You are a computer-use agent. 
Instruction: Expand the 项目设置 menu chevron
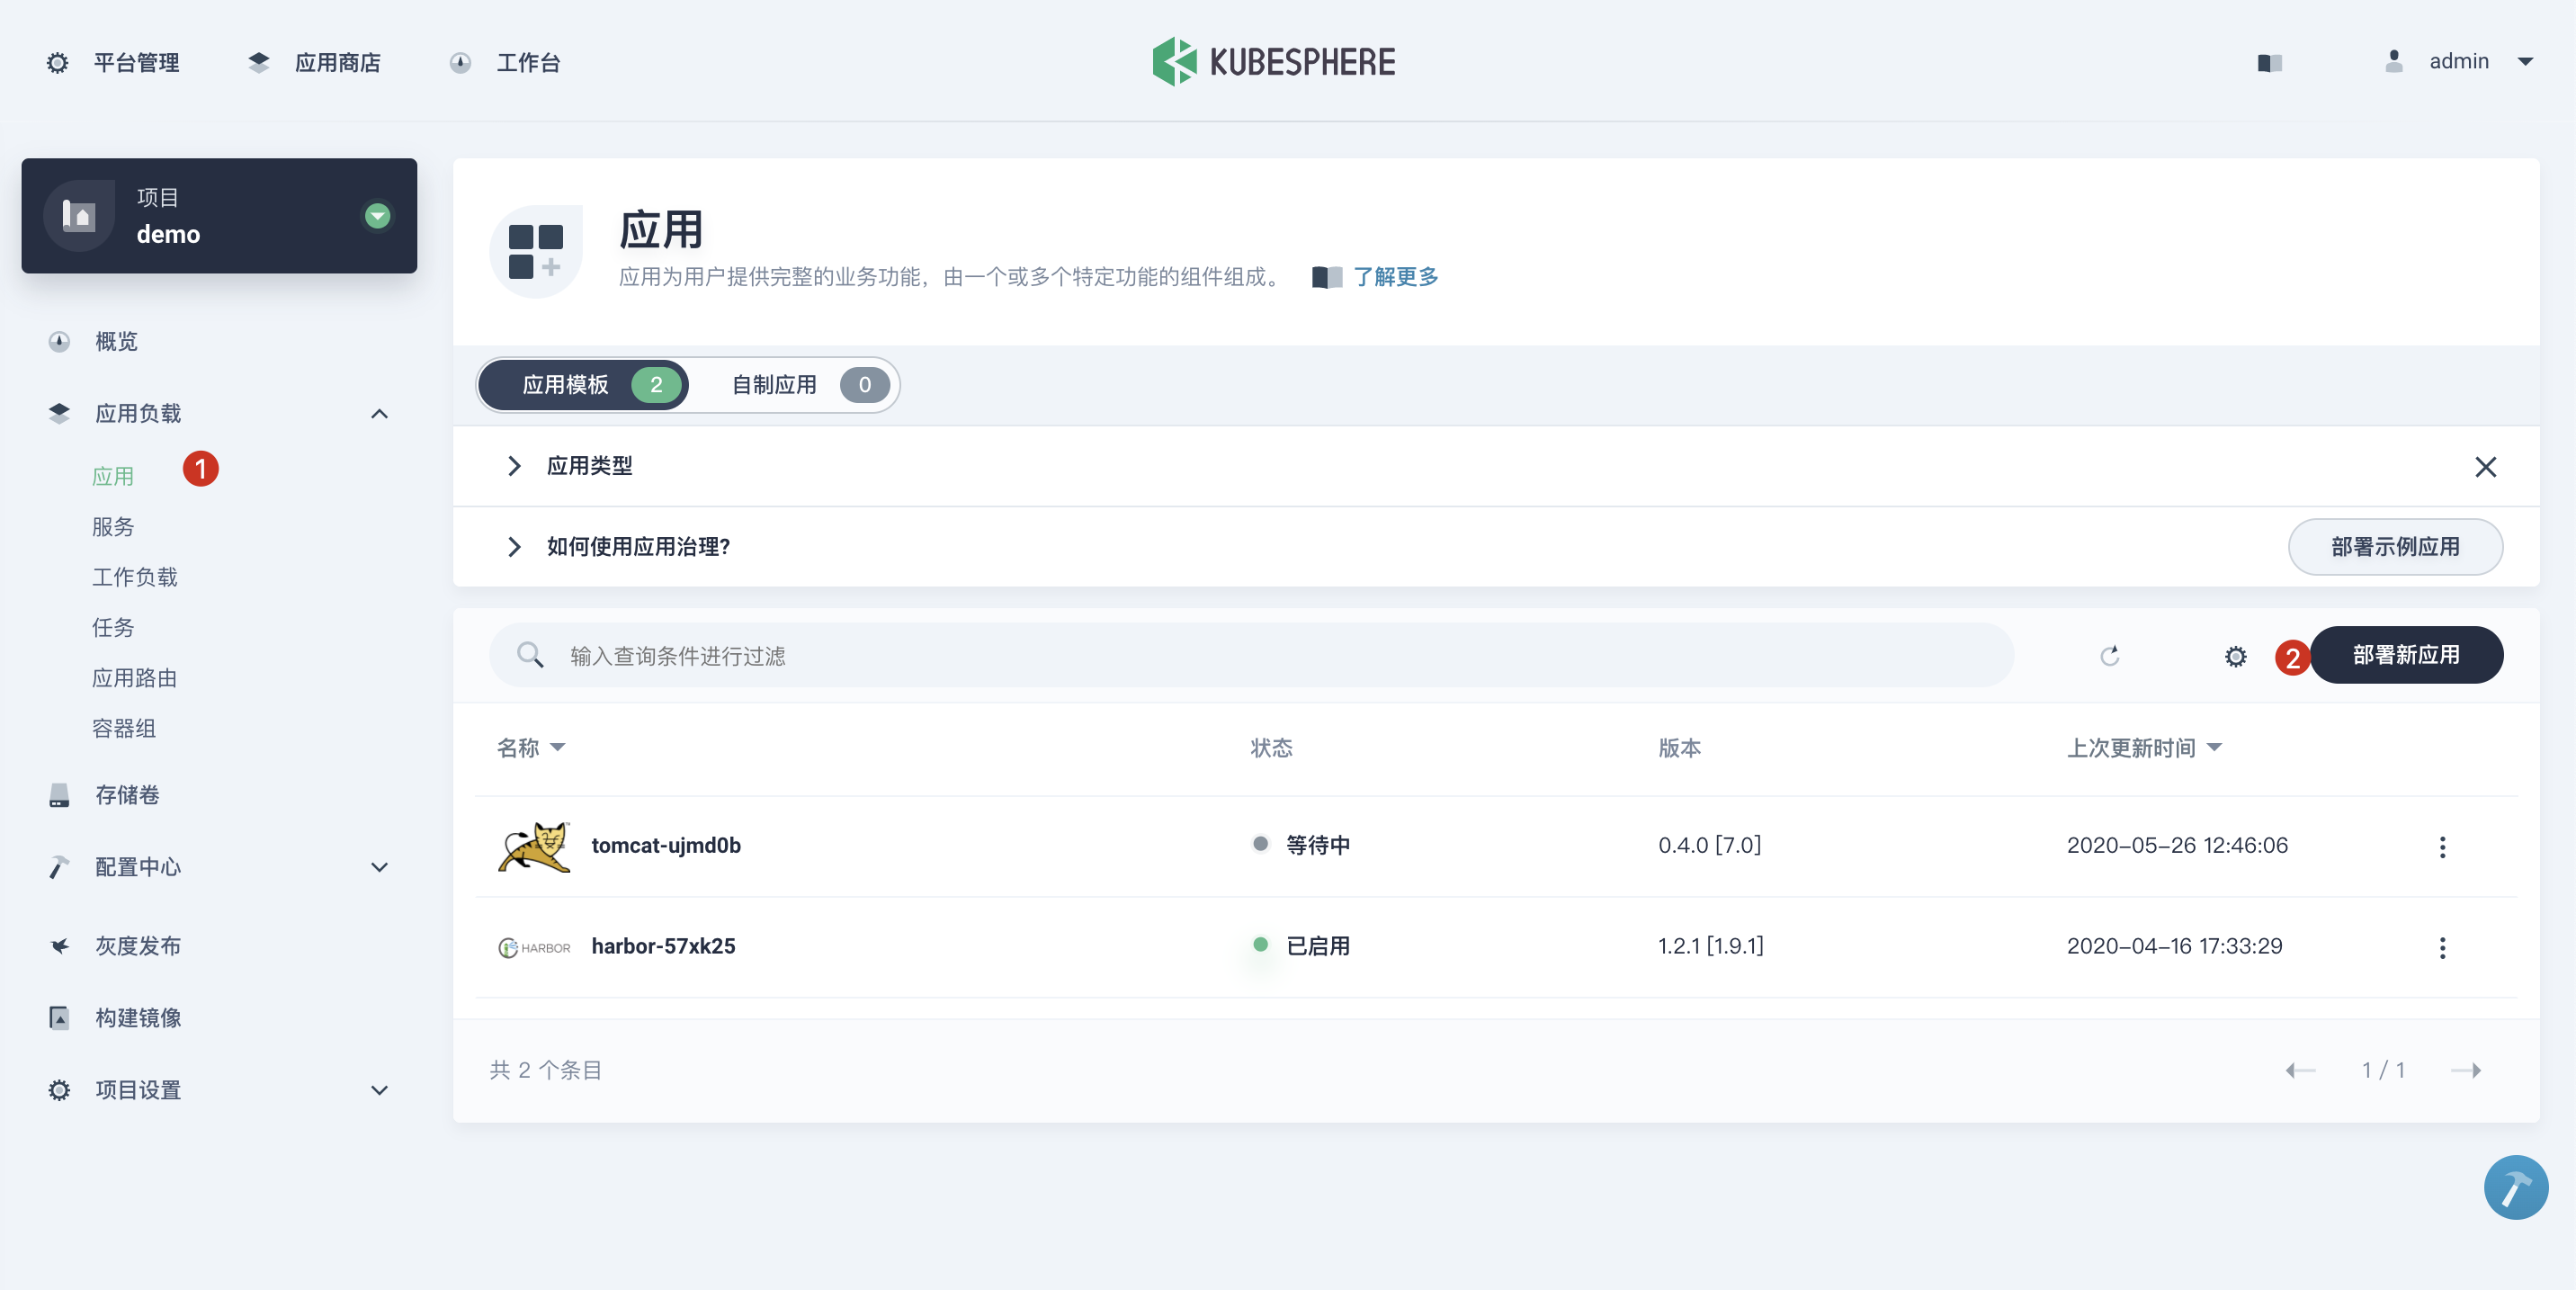pyautogui.click(x=379, y=1090)
